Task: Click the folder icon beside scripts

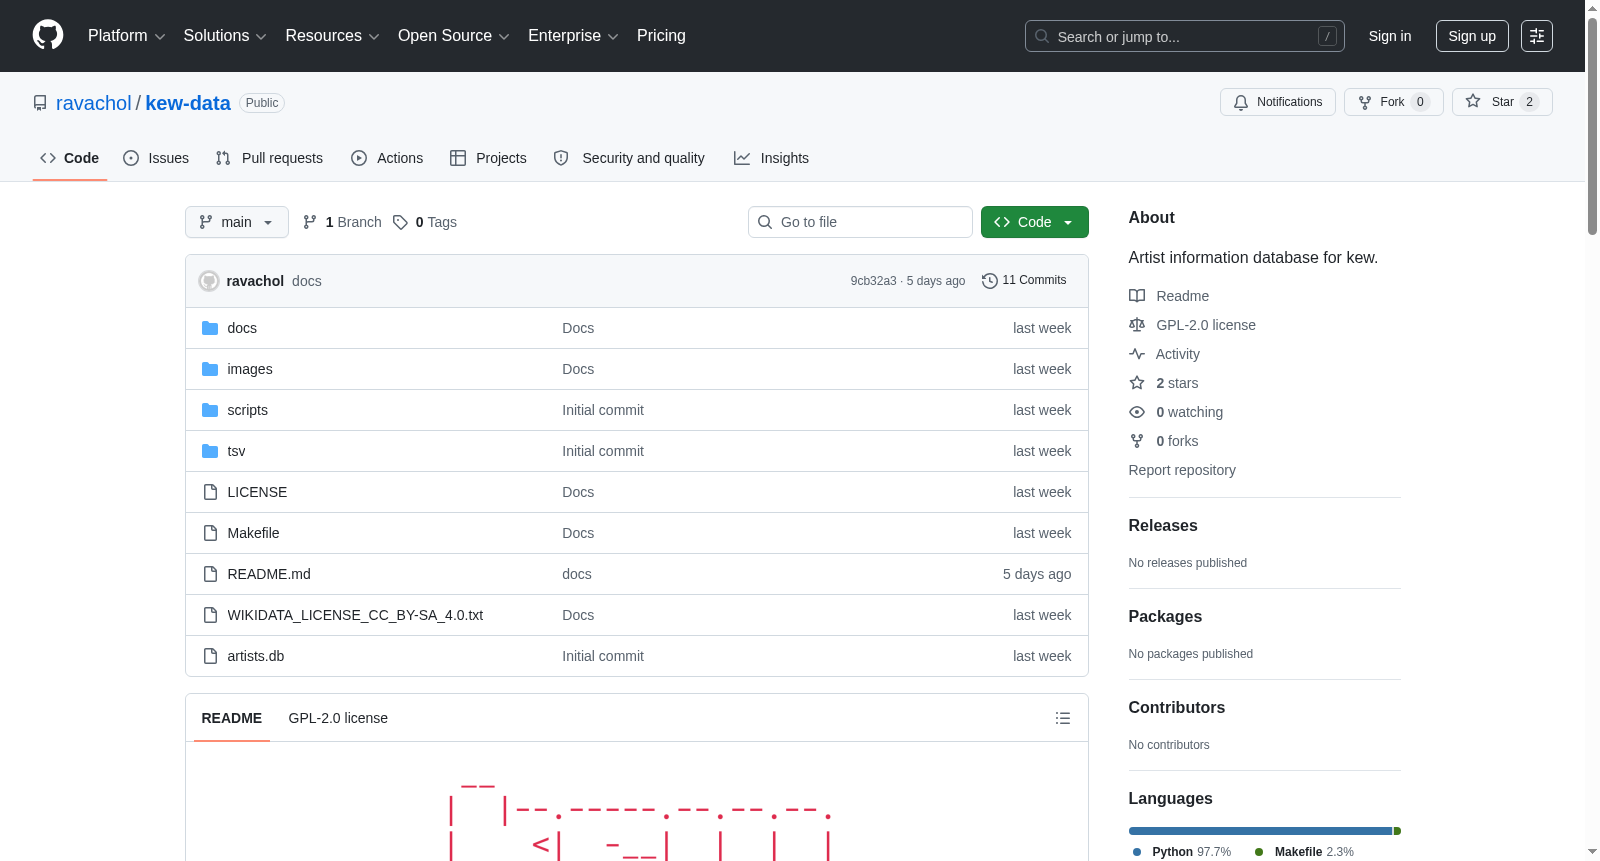Action: point(210,410)
